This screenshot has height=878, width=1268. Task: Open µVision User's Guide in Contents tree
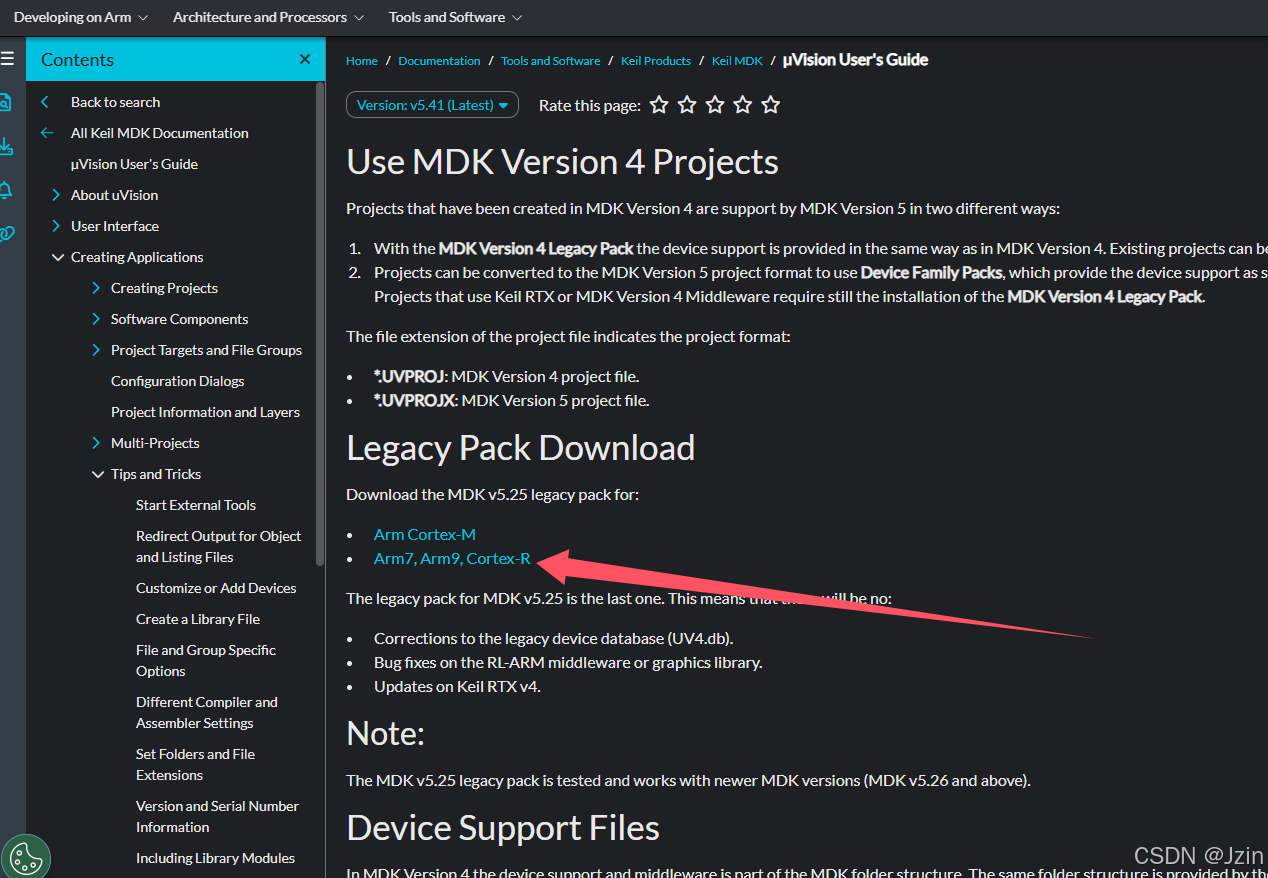point(134,164)
